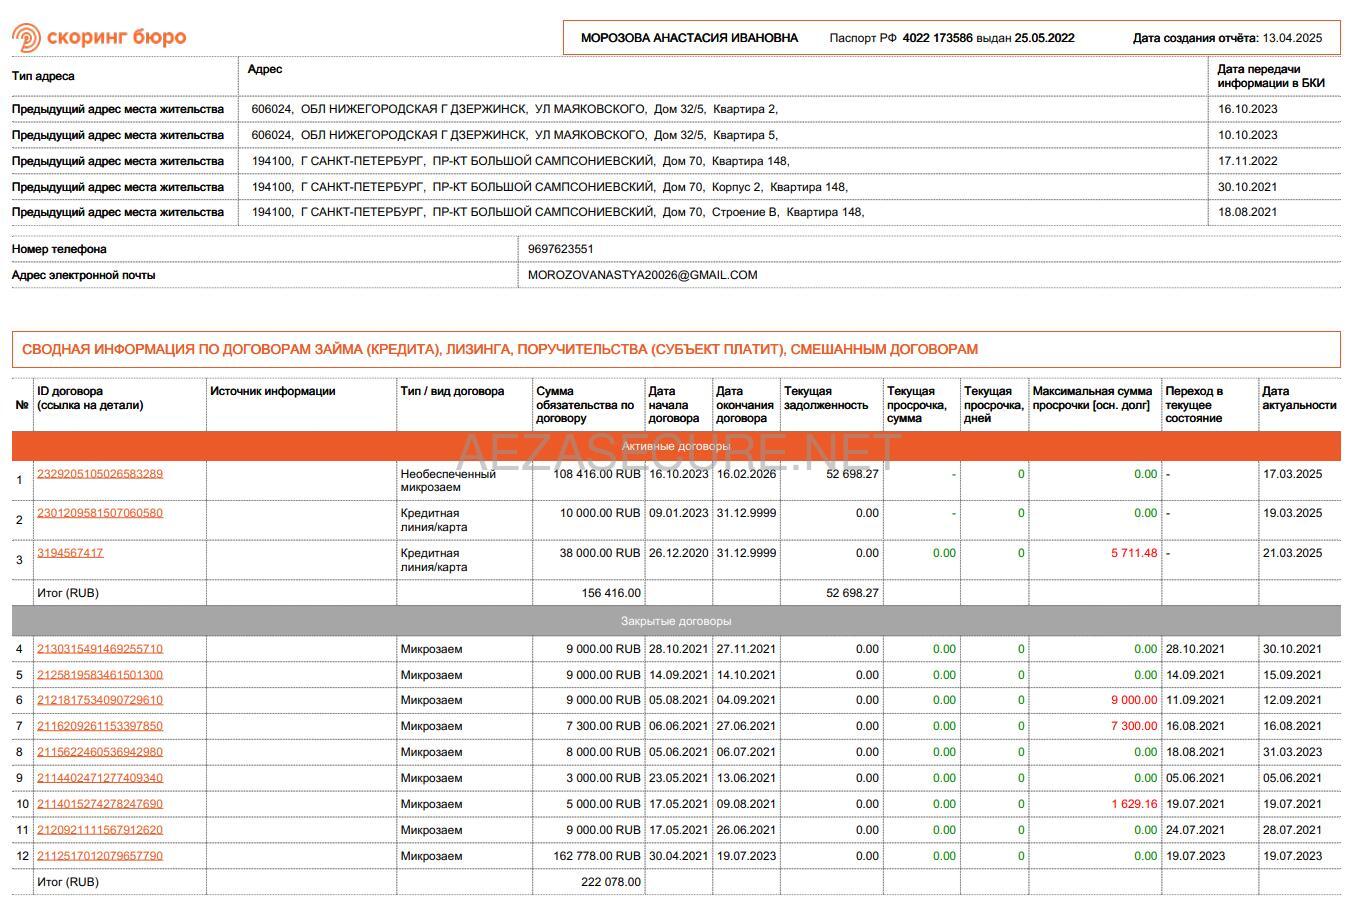This screenshot has width=1359, height=904.
Task: Click column header Тип / вид договора
Action: point(452,391)
